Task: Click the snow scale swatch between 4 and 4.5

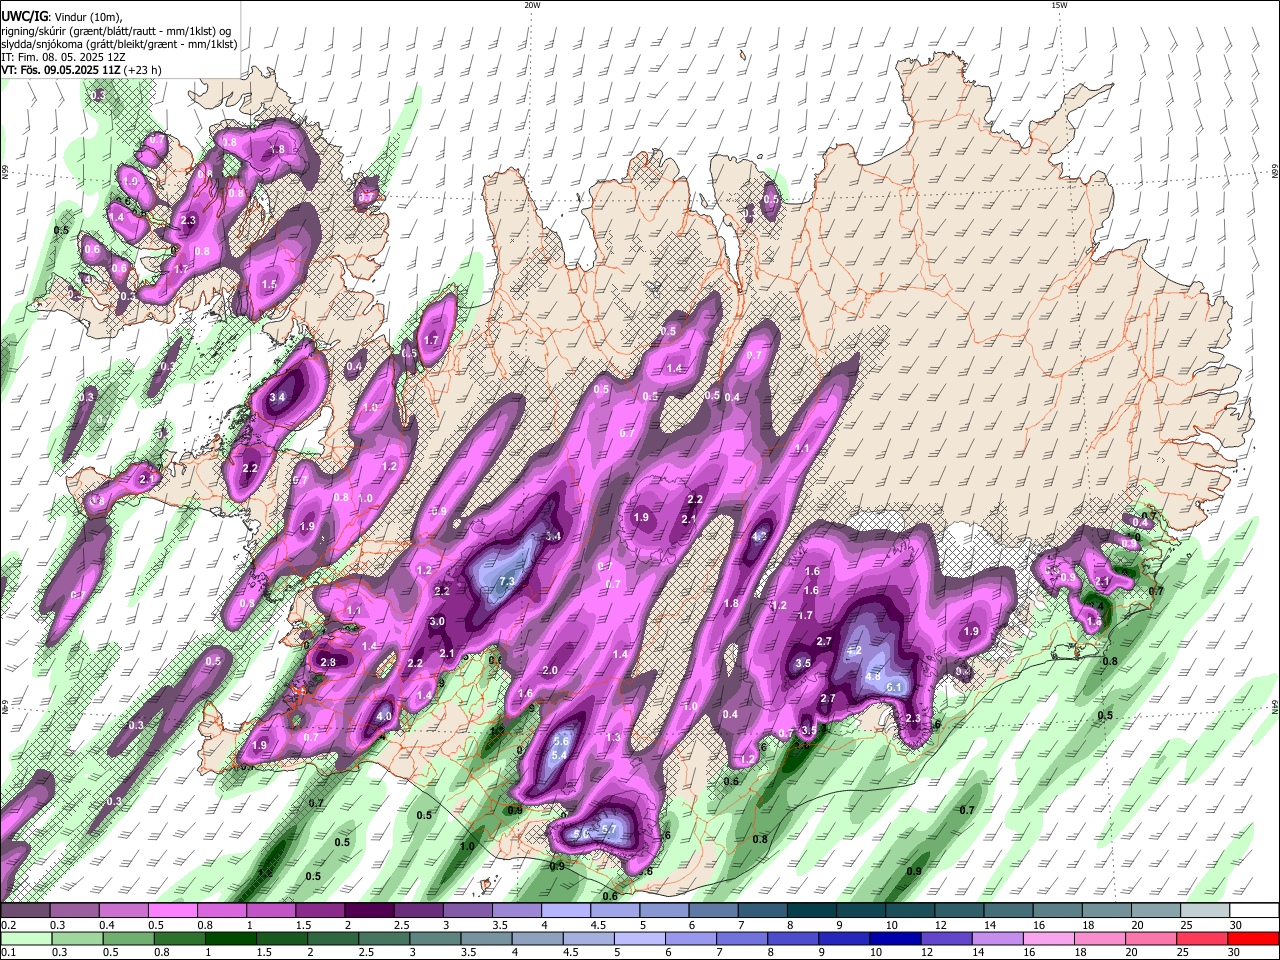Action: (566, 911)
